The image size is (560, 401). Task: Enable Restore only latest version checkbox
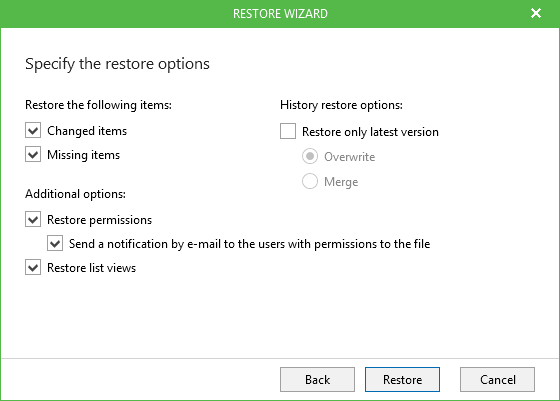(288, 131)
